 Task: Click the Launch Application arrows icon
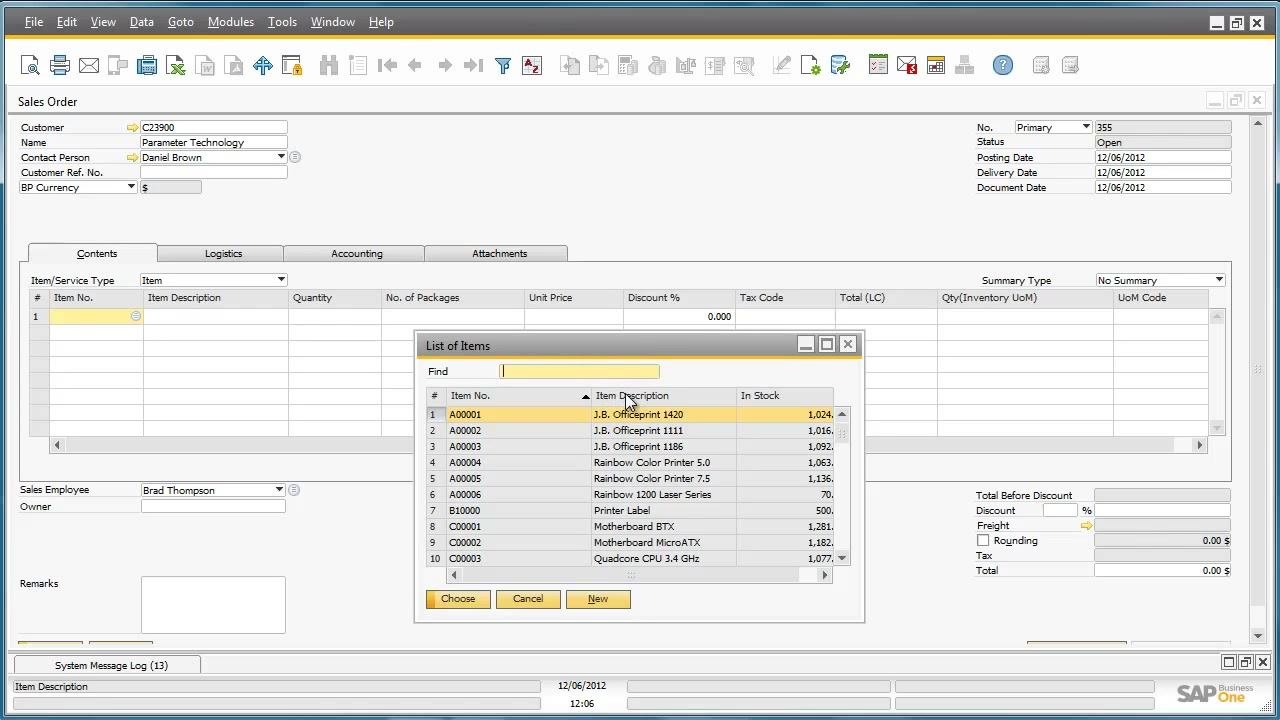tap(263, 66)
